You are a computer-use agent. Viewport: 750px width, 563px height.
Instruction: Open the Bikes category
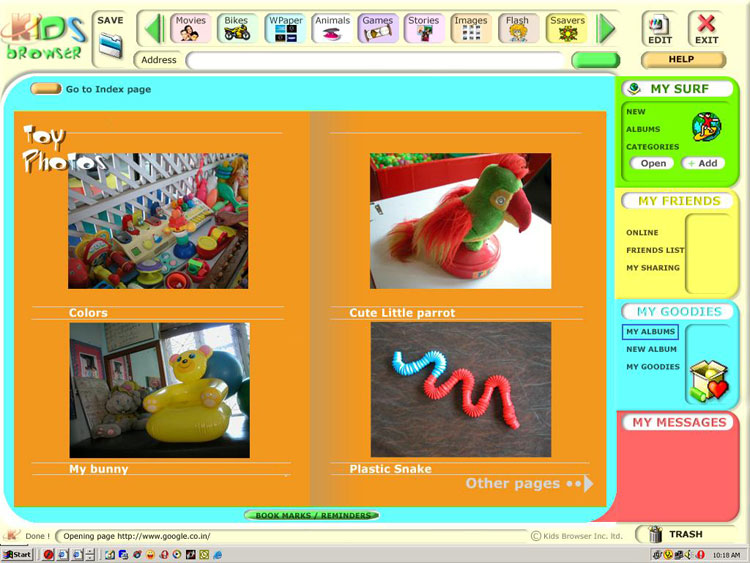point(237,28)
